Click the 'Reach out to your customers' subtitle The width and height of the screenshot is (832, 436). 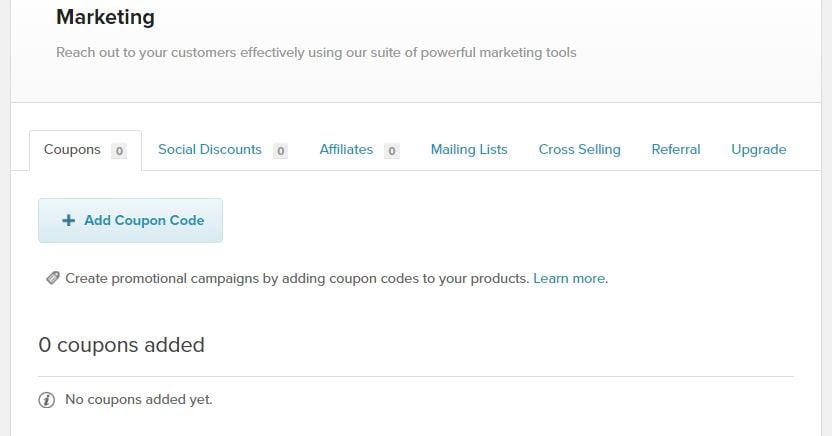(x=316, y=52)
